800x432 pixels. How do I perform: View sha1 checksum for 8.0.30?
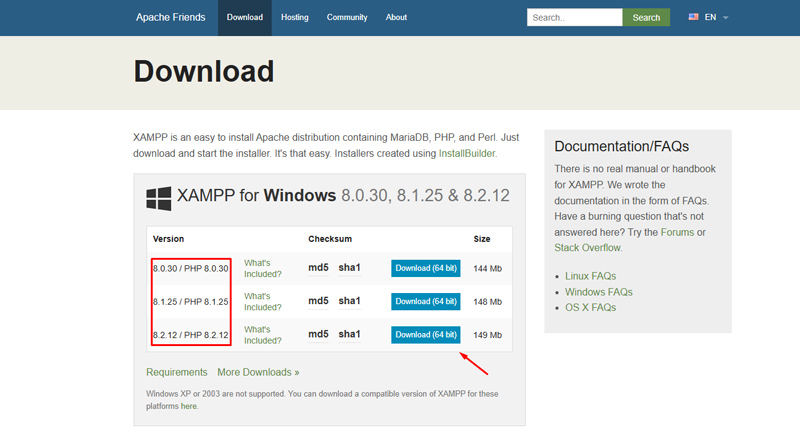pos(349,268)
